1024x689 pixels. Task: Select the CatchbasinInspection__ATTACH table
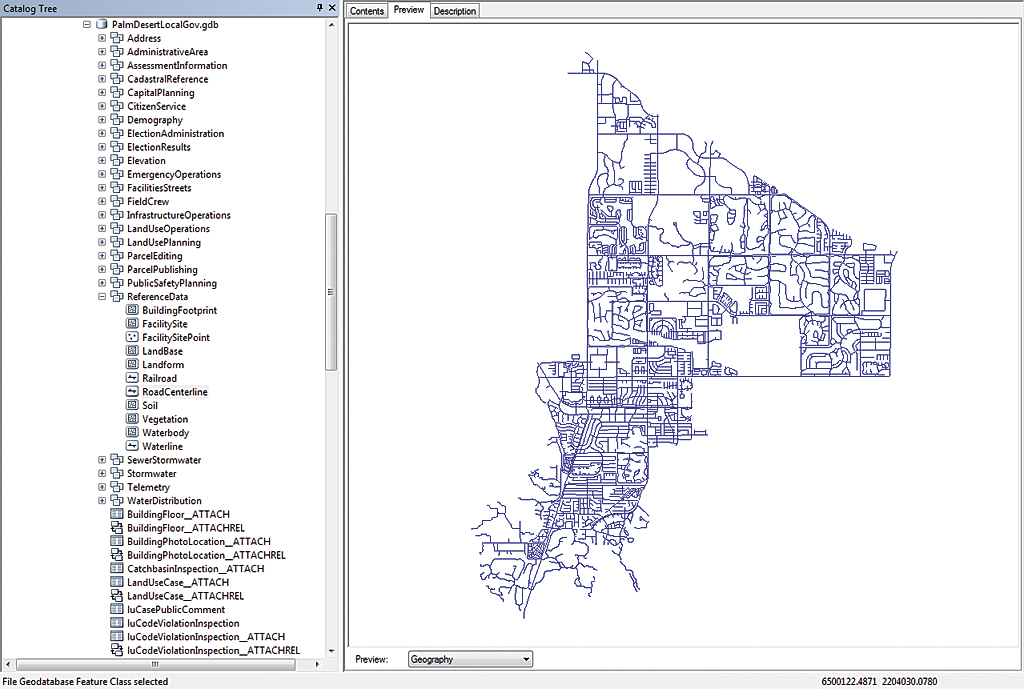tap(195, 569)
